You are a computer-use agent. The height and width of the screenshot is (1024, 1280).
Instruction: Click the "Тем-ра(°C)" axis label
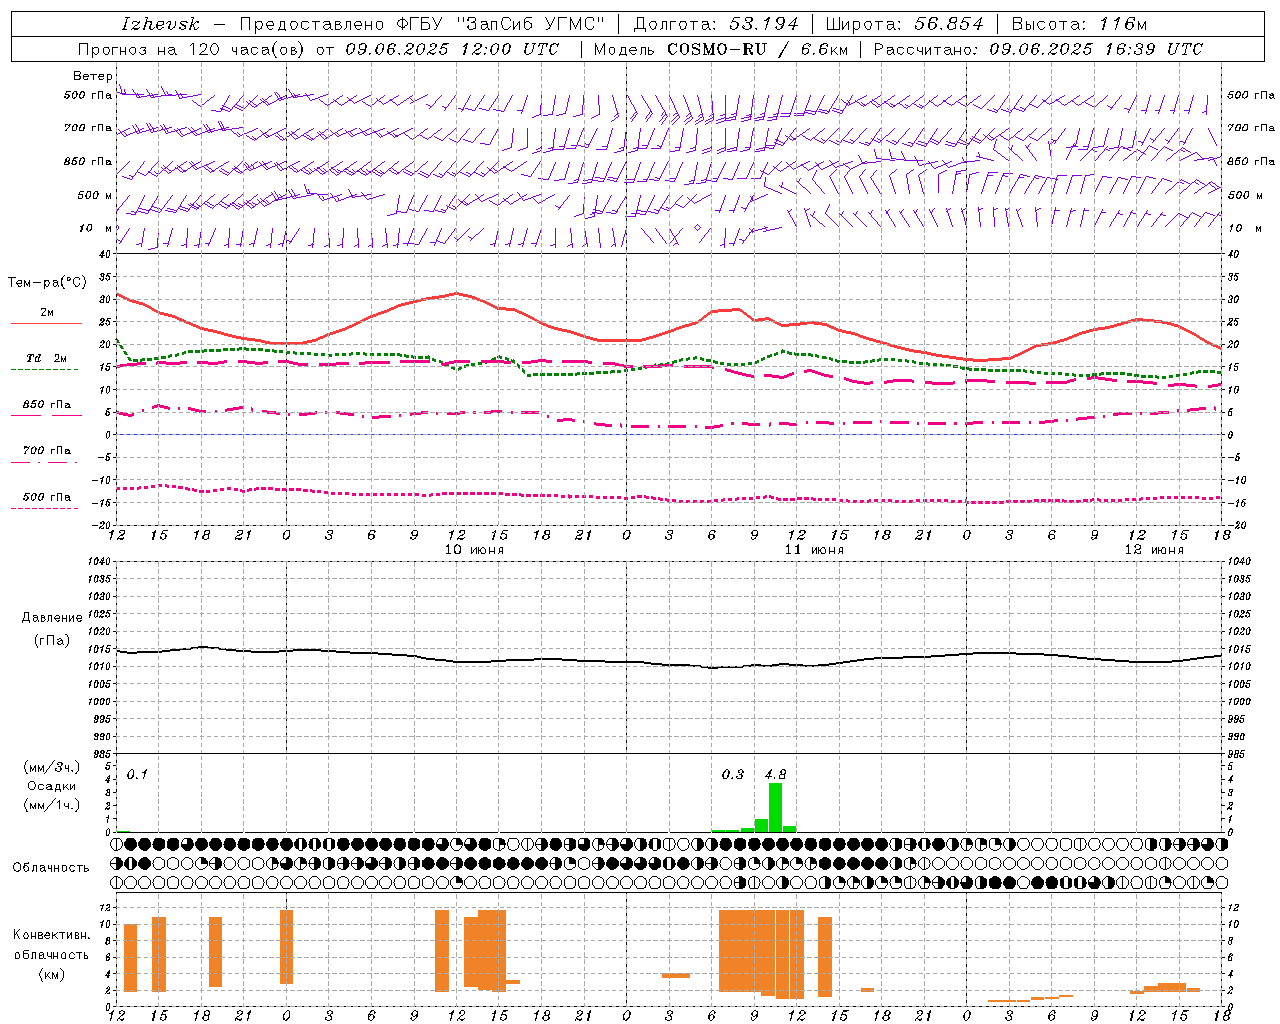[47, 283]
